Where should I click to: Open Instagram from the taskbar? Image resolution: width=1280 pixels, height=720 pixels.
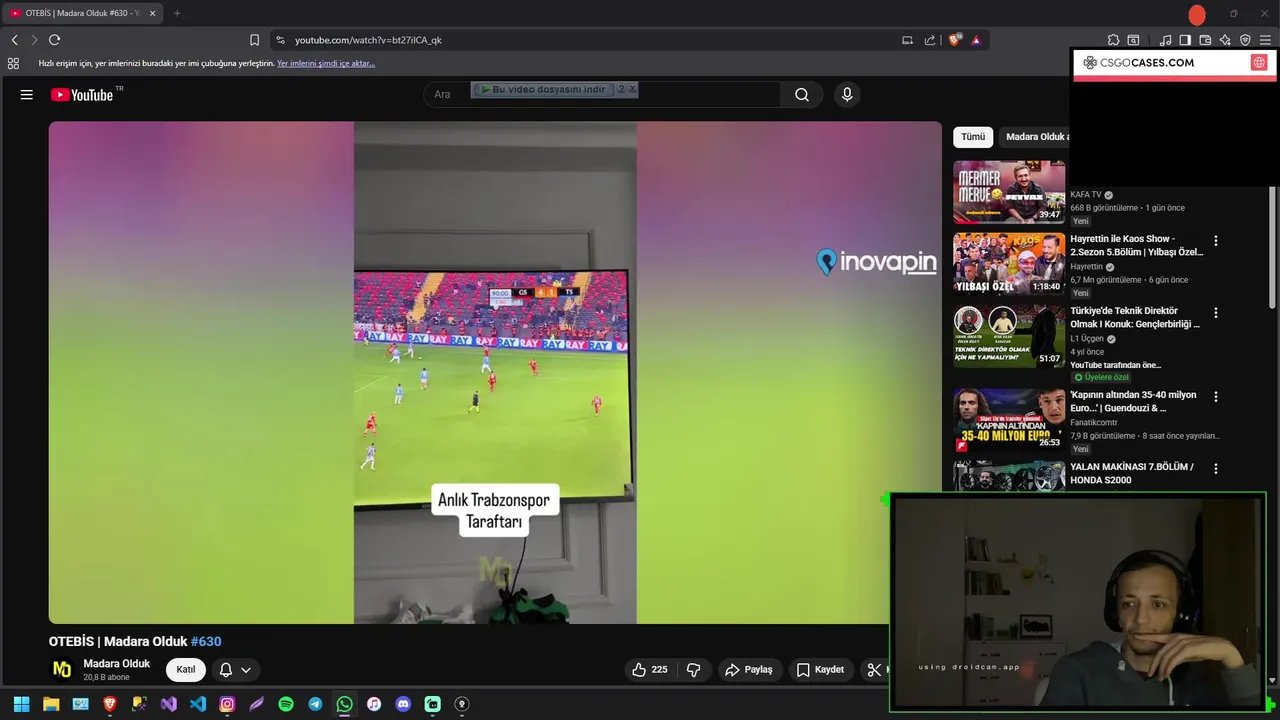227,704
